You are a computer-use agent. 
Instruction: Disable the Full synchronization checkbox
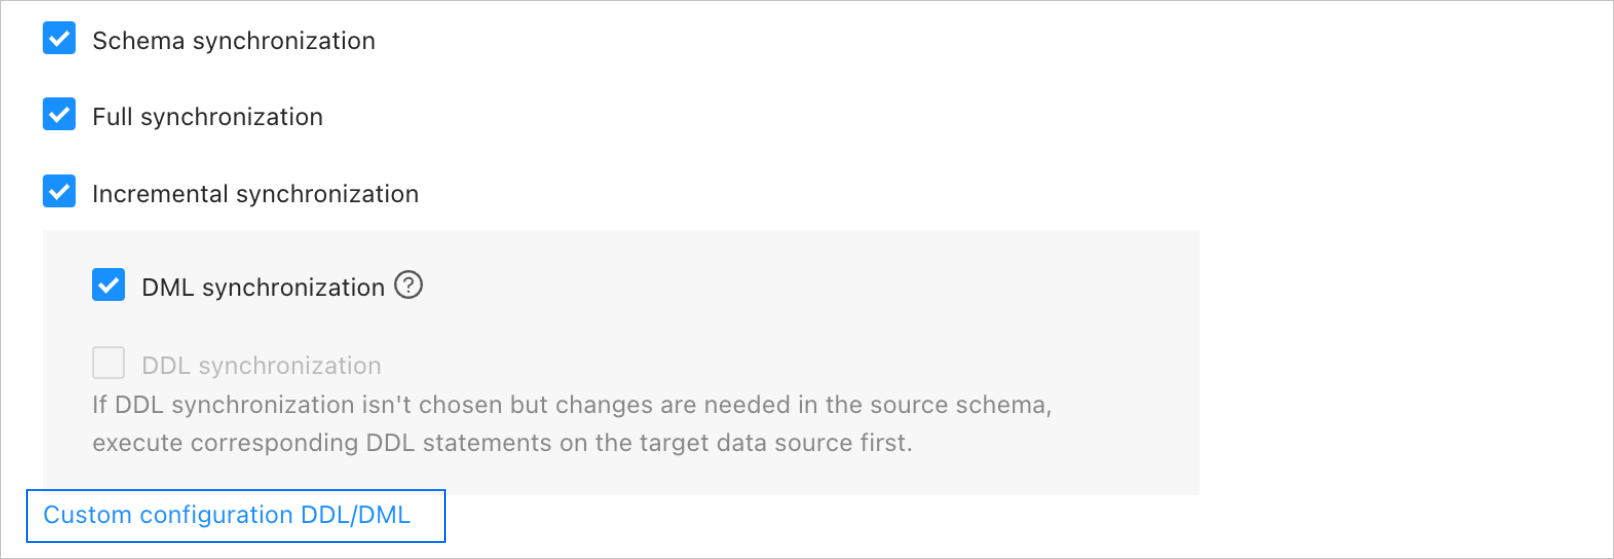pyautogui.click(x=59, y=115)
